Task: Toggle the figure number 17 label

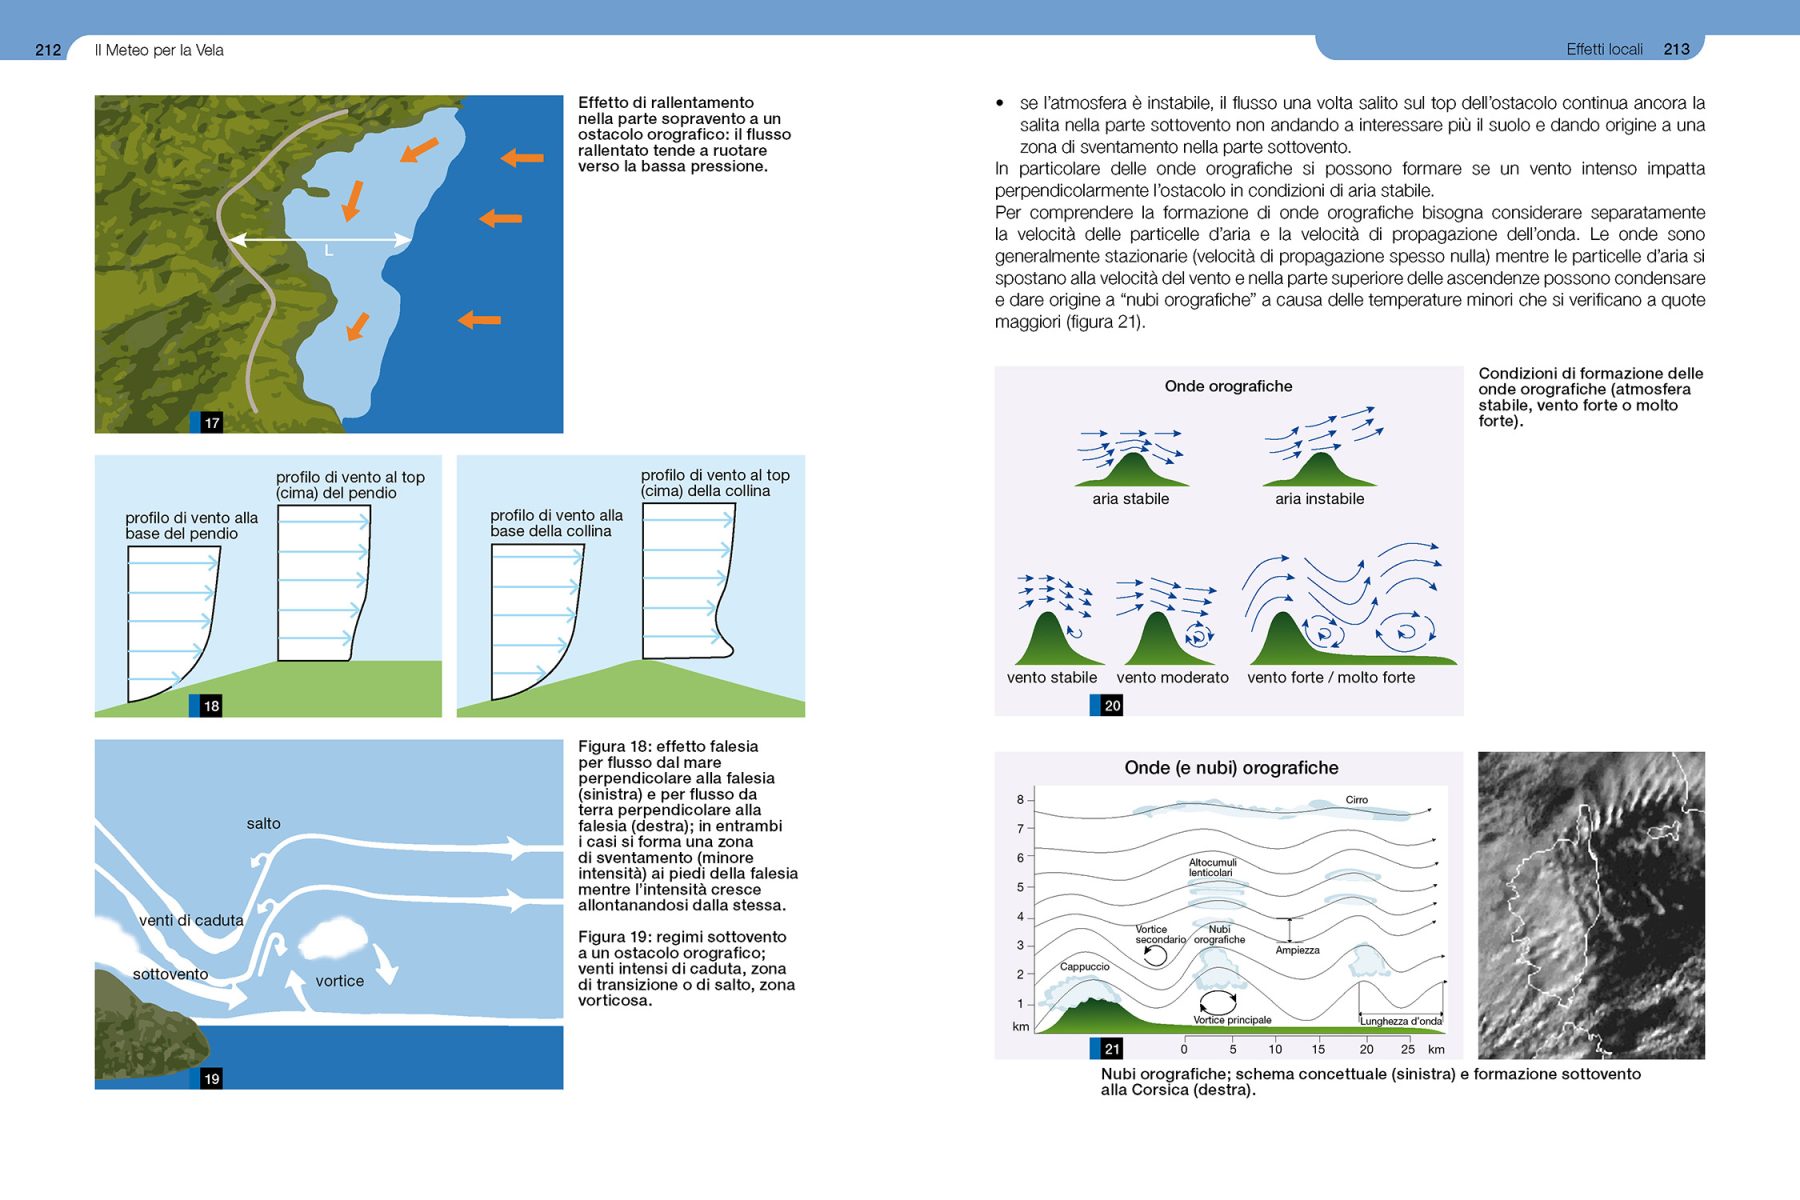Action: (212, 424)
